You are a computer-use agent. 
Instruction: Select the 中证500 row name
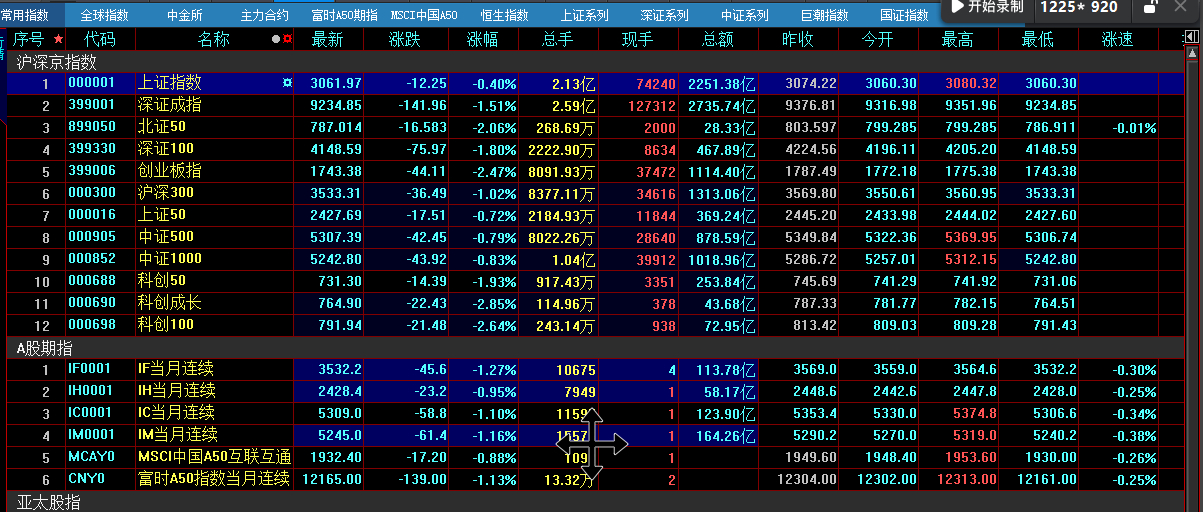point(166,237)
